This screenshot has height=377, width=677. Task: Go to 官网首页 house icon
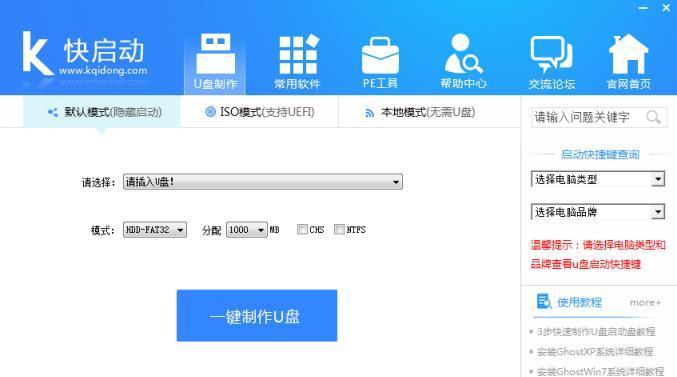pos(628,54)
